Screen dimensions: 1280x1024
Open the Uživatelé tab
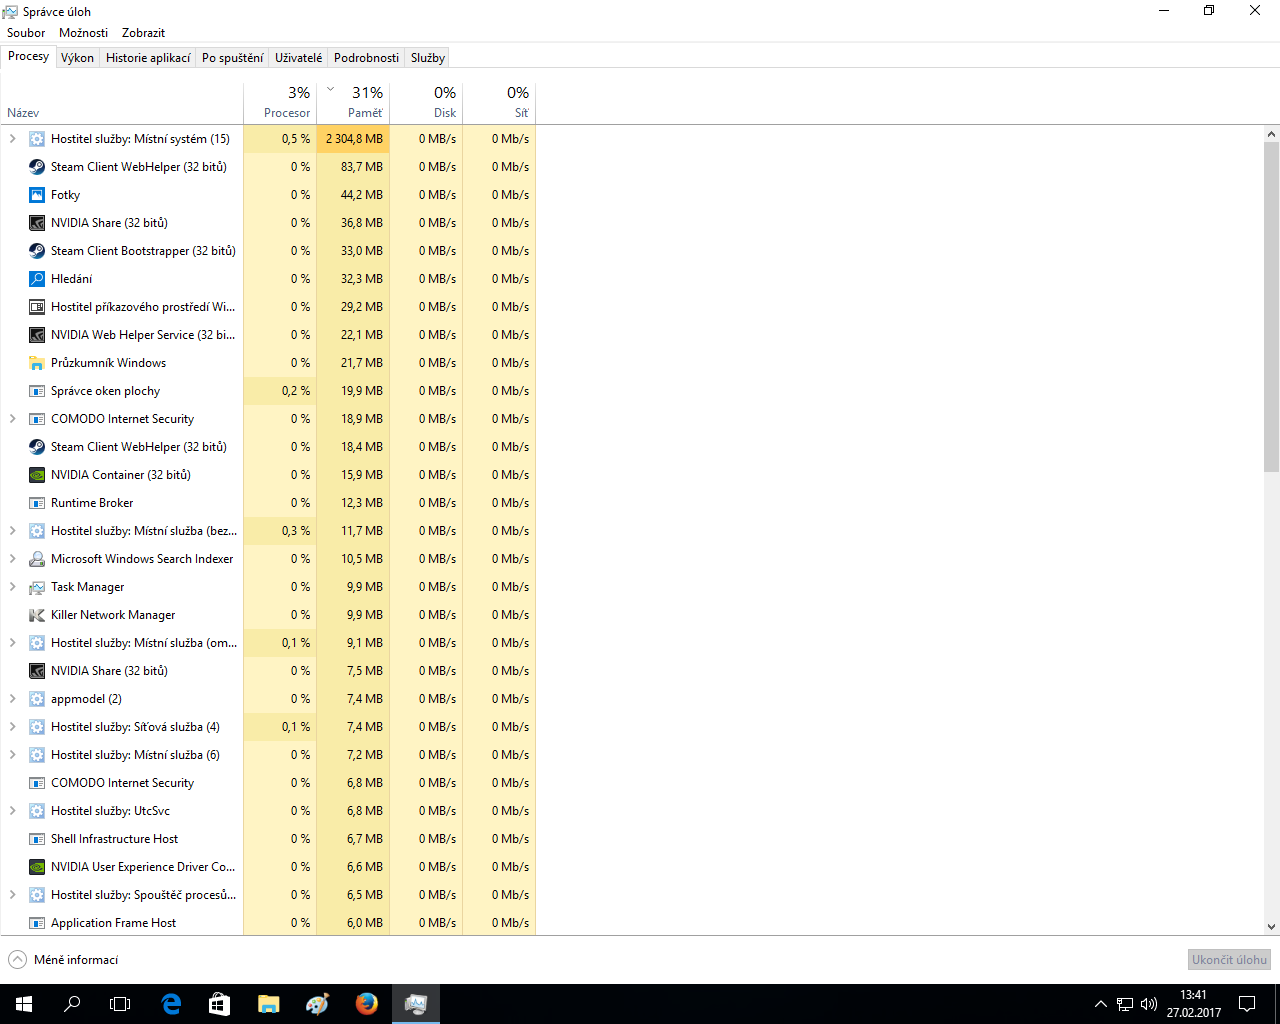[x=299, y=58]
